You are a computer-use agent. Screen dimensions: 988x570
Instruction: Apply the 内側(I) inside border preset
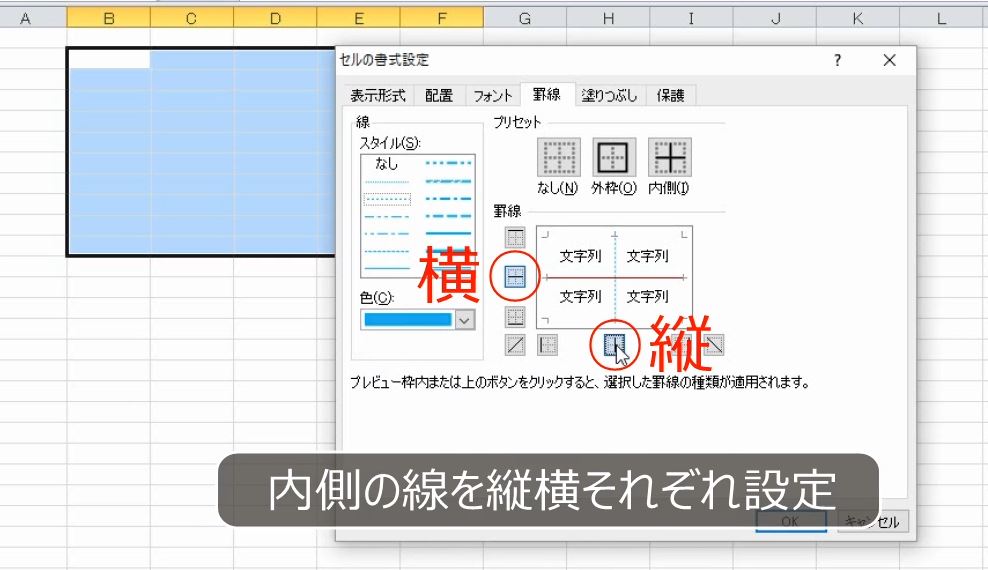(x=670, y=157)
